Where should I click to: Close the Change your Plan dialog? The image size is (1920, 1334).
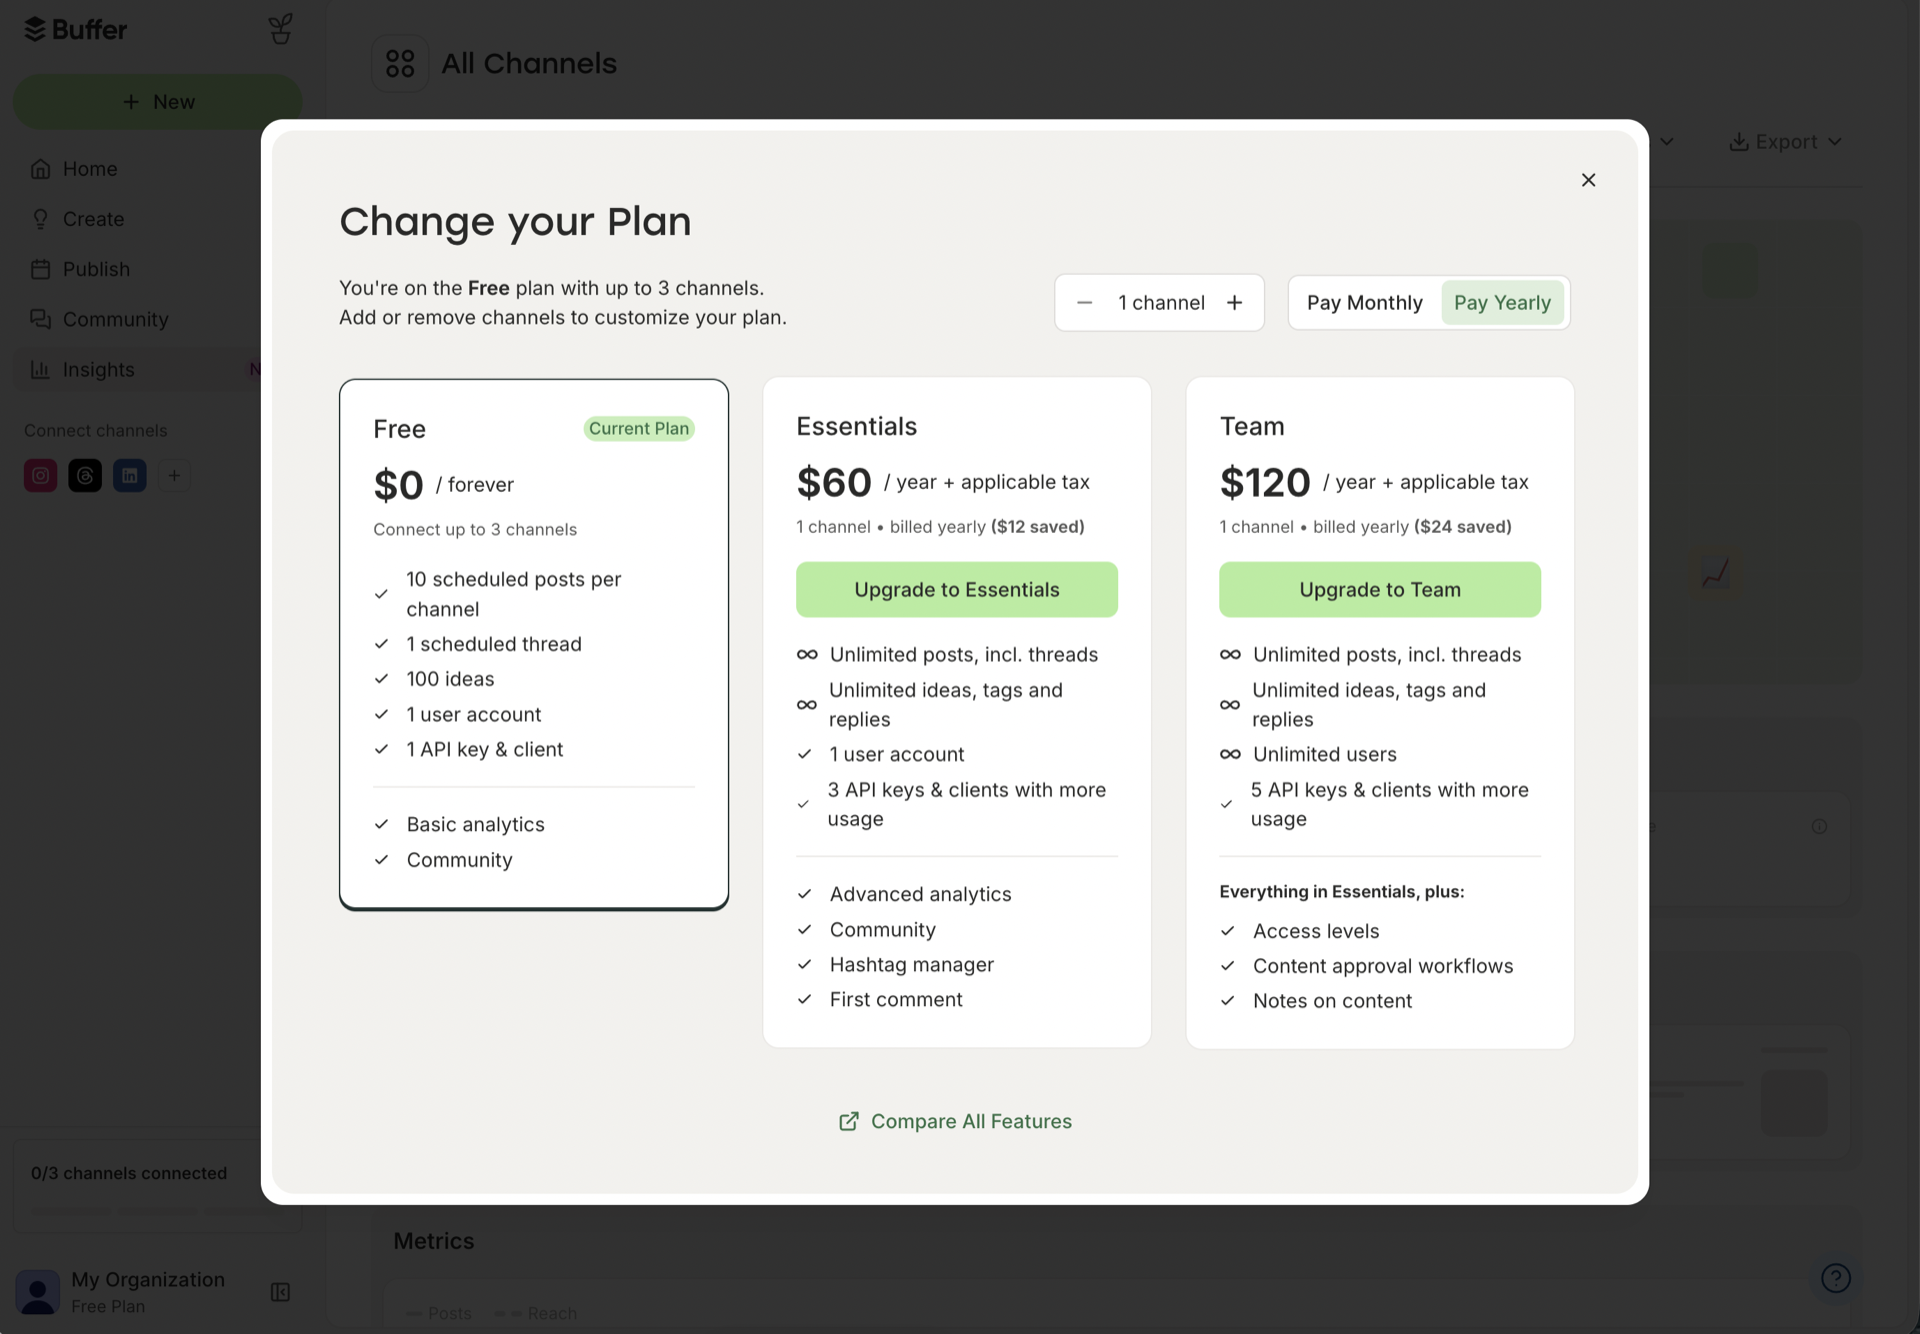pyautogui.click(x=1588, y=180)
